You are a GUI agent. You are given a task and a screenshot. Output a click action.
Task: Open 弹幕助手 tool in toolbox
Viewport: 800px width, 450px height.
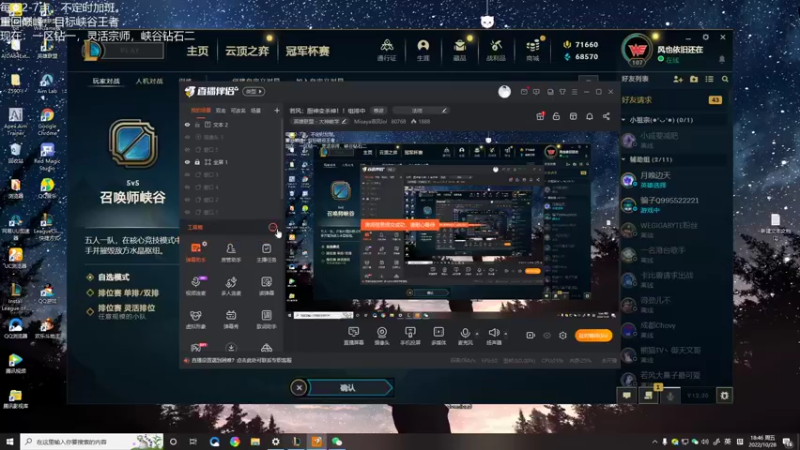[x=196, y=253]
